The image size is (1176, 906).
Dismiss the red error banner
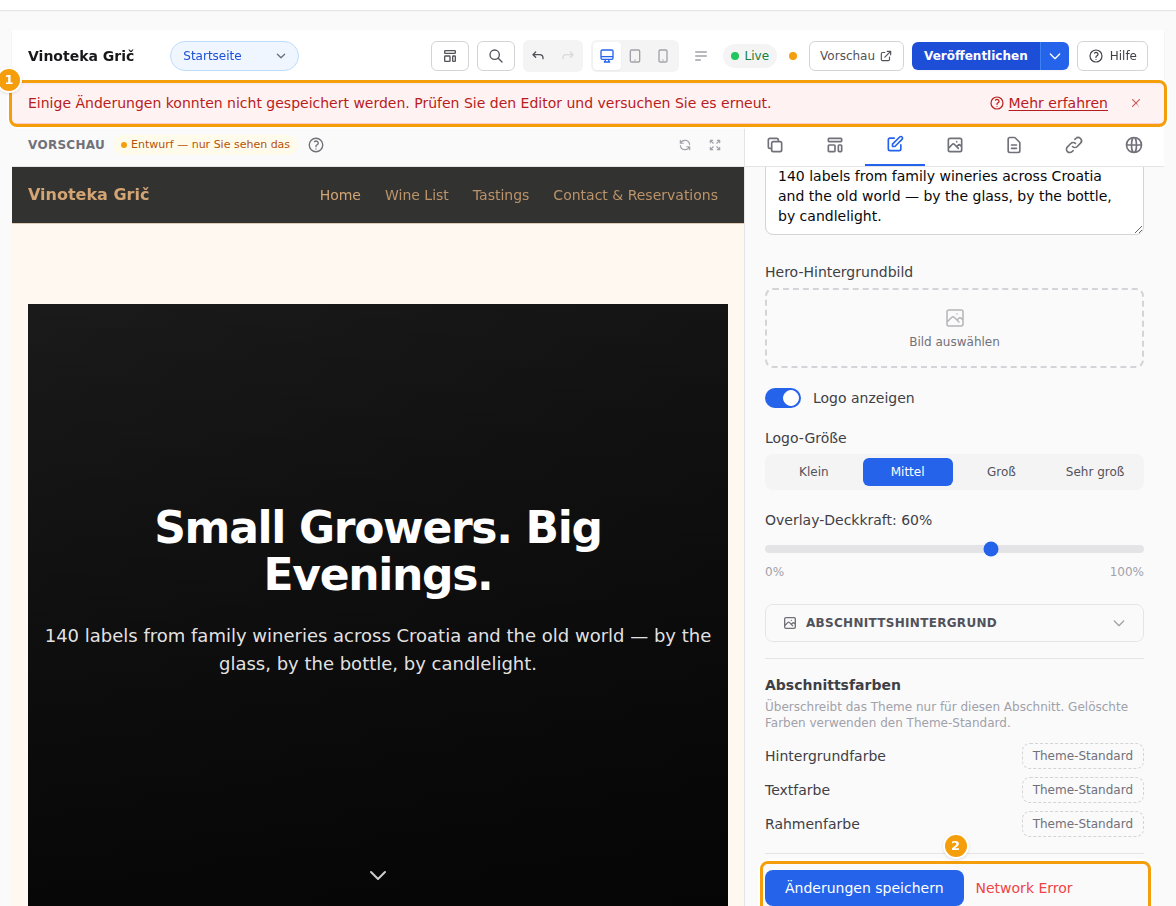[1136, 103]
